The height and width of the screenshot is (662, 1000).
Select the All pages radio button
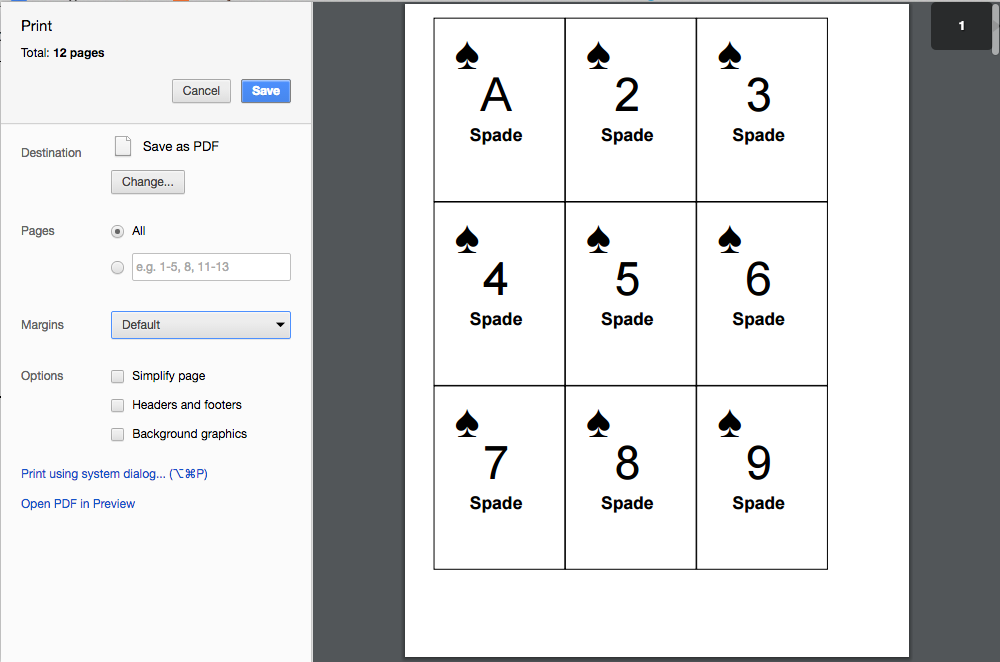point(118,231)
